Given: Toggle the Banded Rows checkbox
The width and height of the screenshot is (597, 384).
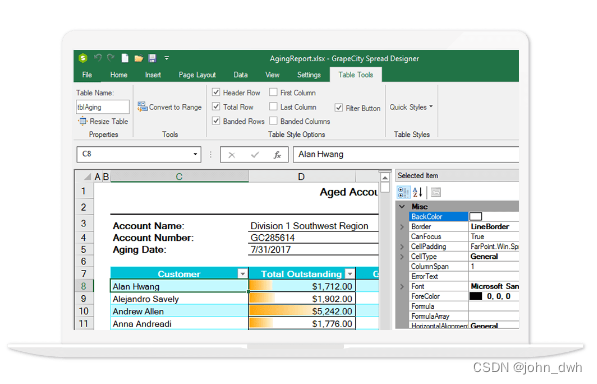Looking at the screenshot, I should pos(216,121).
